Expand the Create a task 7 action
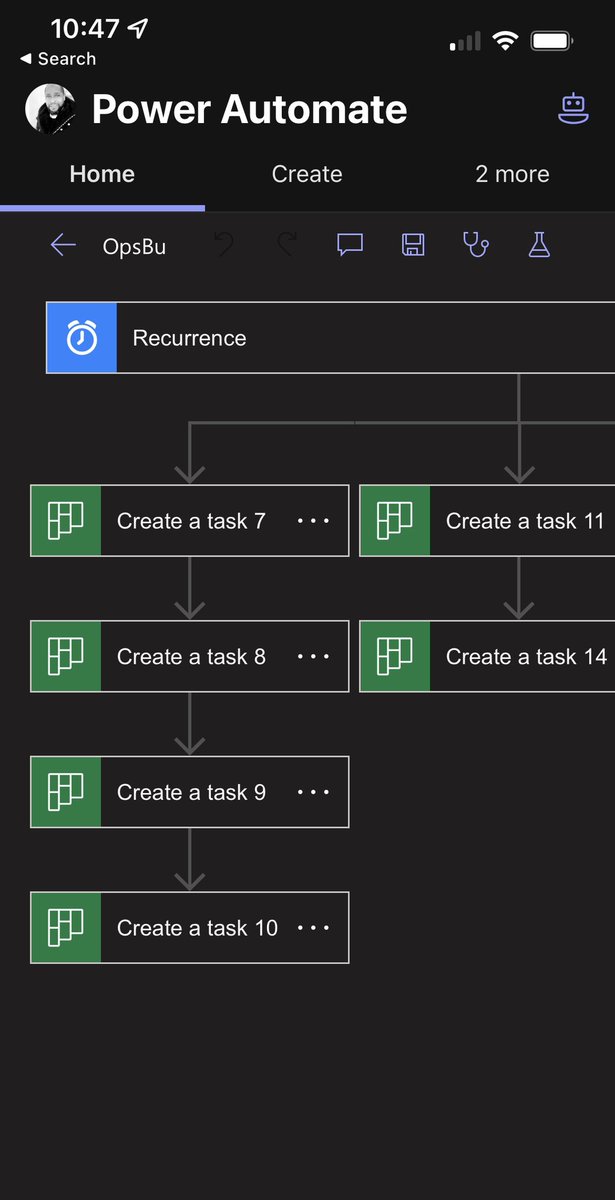Image resolution: width=615 pixels, height=1200 pixels. 190,521
